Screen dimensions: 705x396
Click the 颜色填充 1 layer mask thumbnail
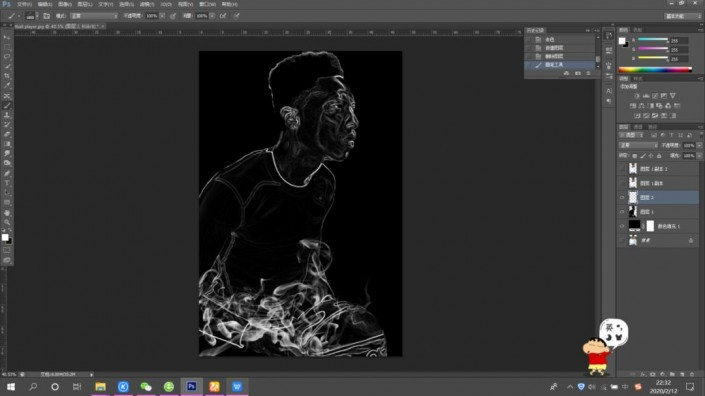point(650,226)
